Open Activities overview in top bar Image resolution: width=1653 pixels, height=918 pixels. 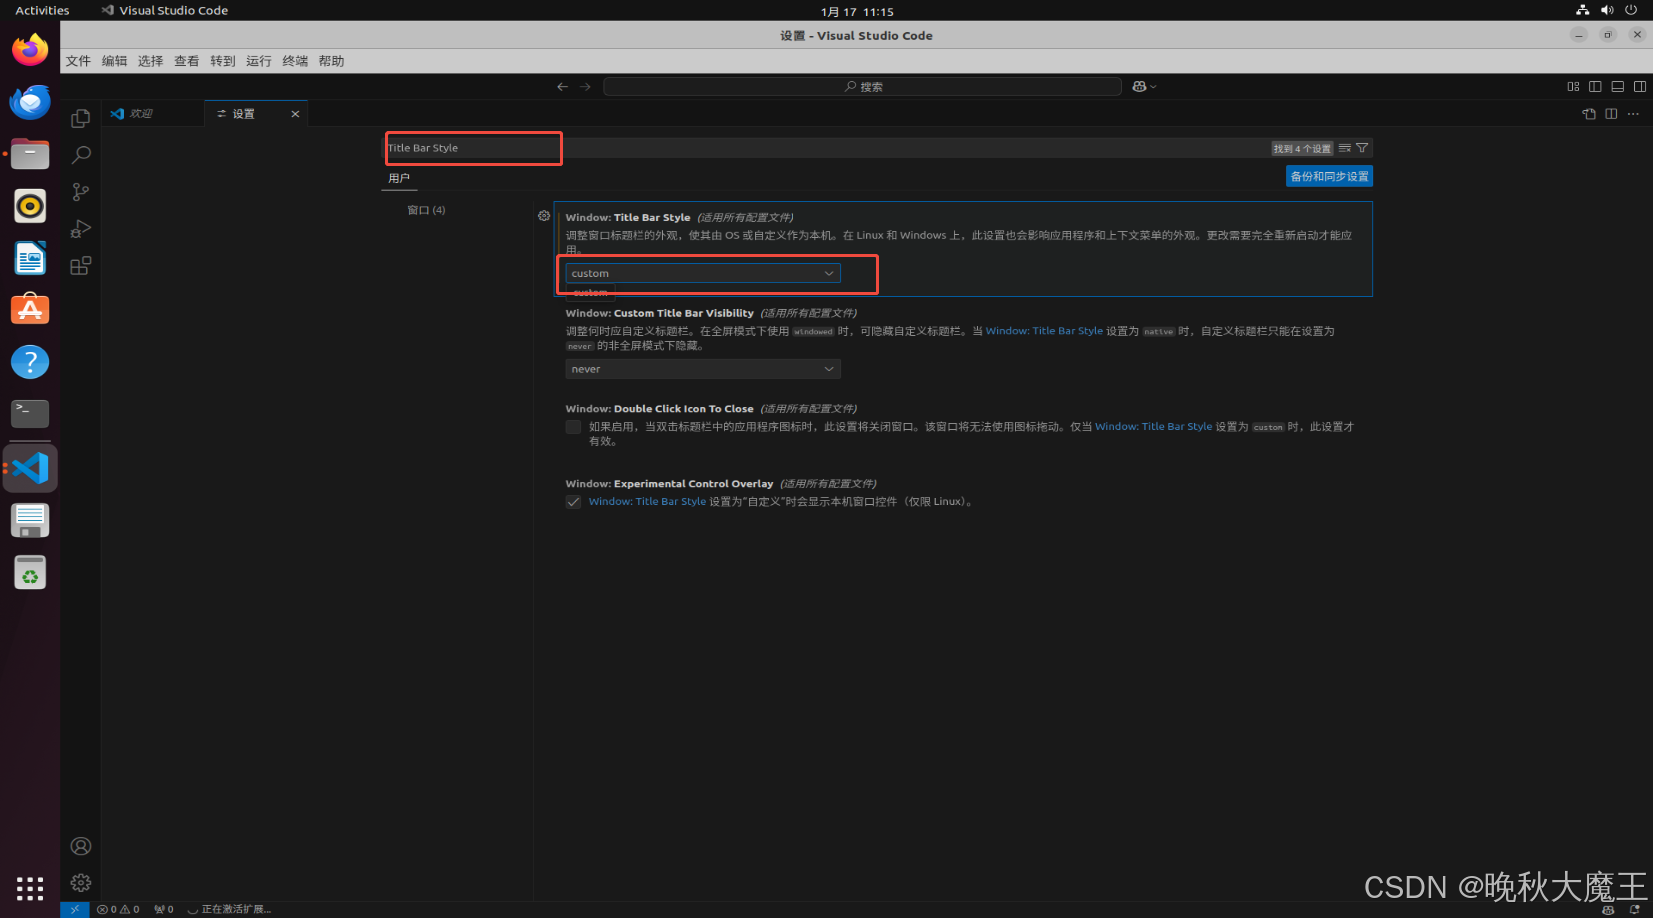[42, 10]
